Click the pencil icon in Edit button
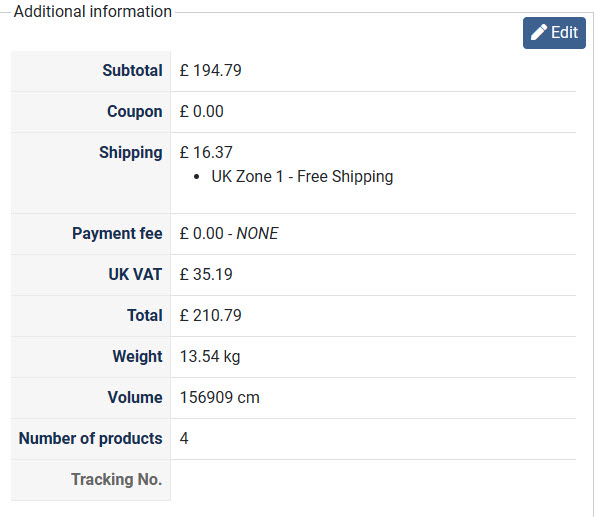This screenshot has height=517, width=596. [x=539, y=32]
